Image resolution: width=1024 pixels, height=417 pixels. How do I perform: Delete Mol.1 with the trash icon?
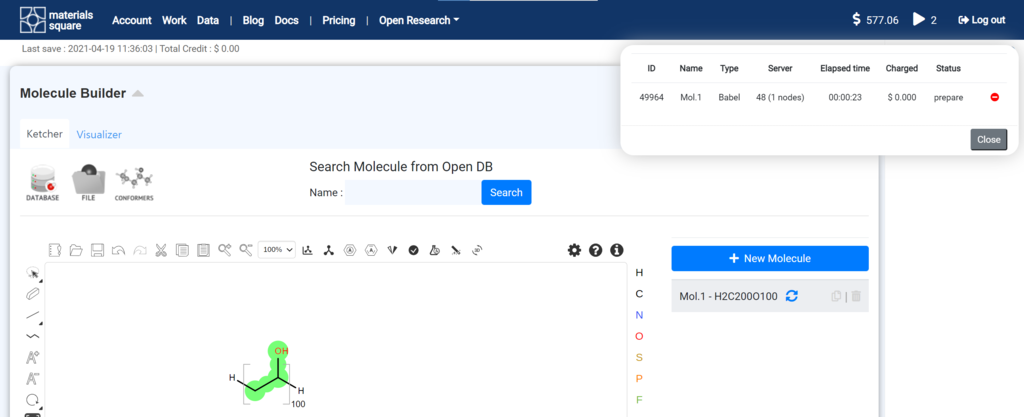tap(856, 296)
